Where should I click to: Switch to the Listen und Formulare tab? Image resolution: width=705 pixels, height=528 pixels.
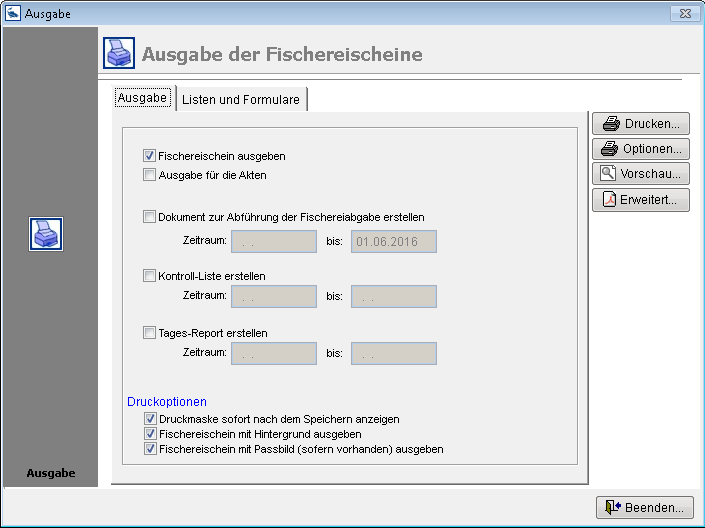(240, 100)
